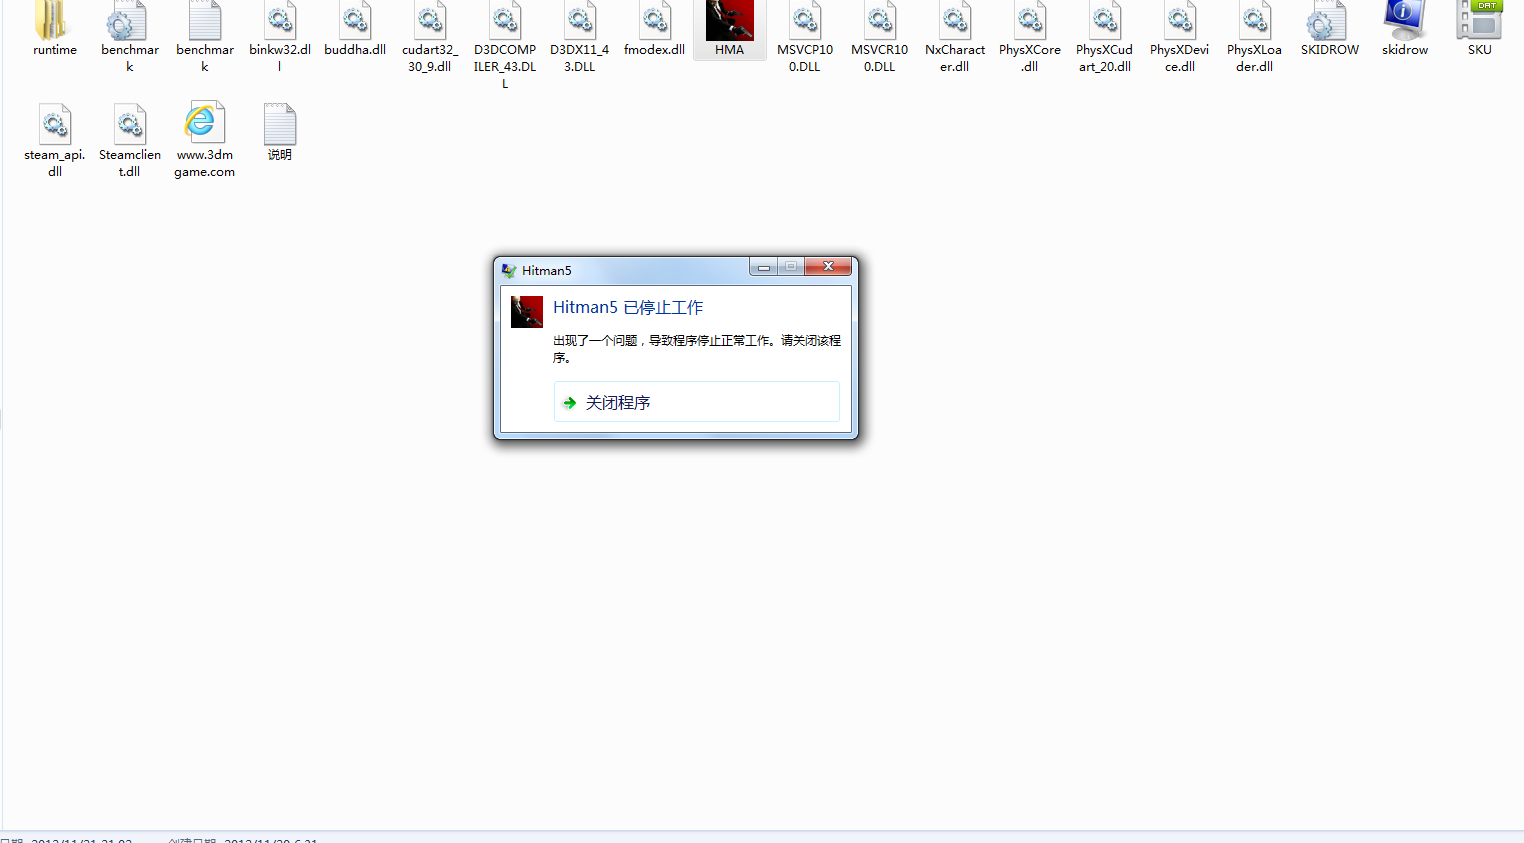
Task: Click the Hitman5 title bar icon
Action: point(509,270)
